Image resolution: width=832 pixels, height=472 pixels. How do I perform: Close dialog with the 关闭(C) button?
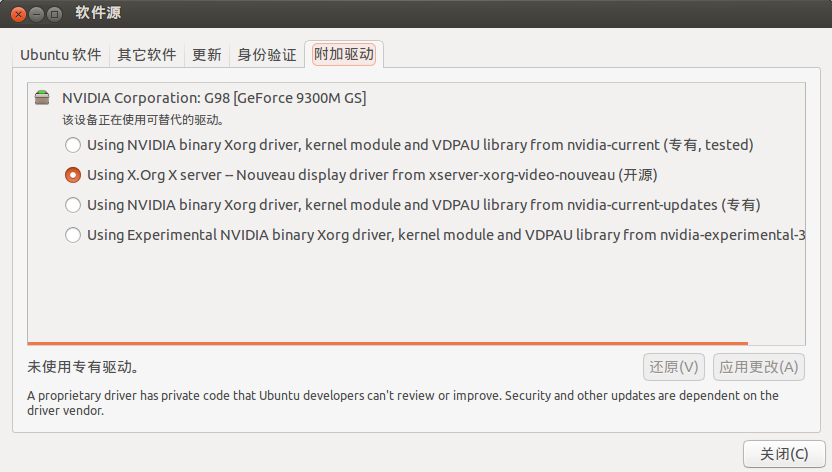tap(784, 454)
